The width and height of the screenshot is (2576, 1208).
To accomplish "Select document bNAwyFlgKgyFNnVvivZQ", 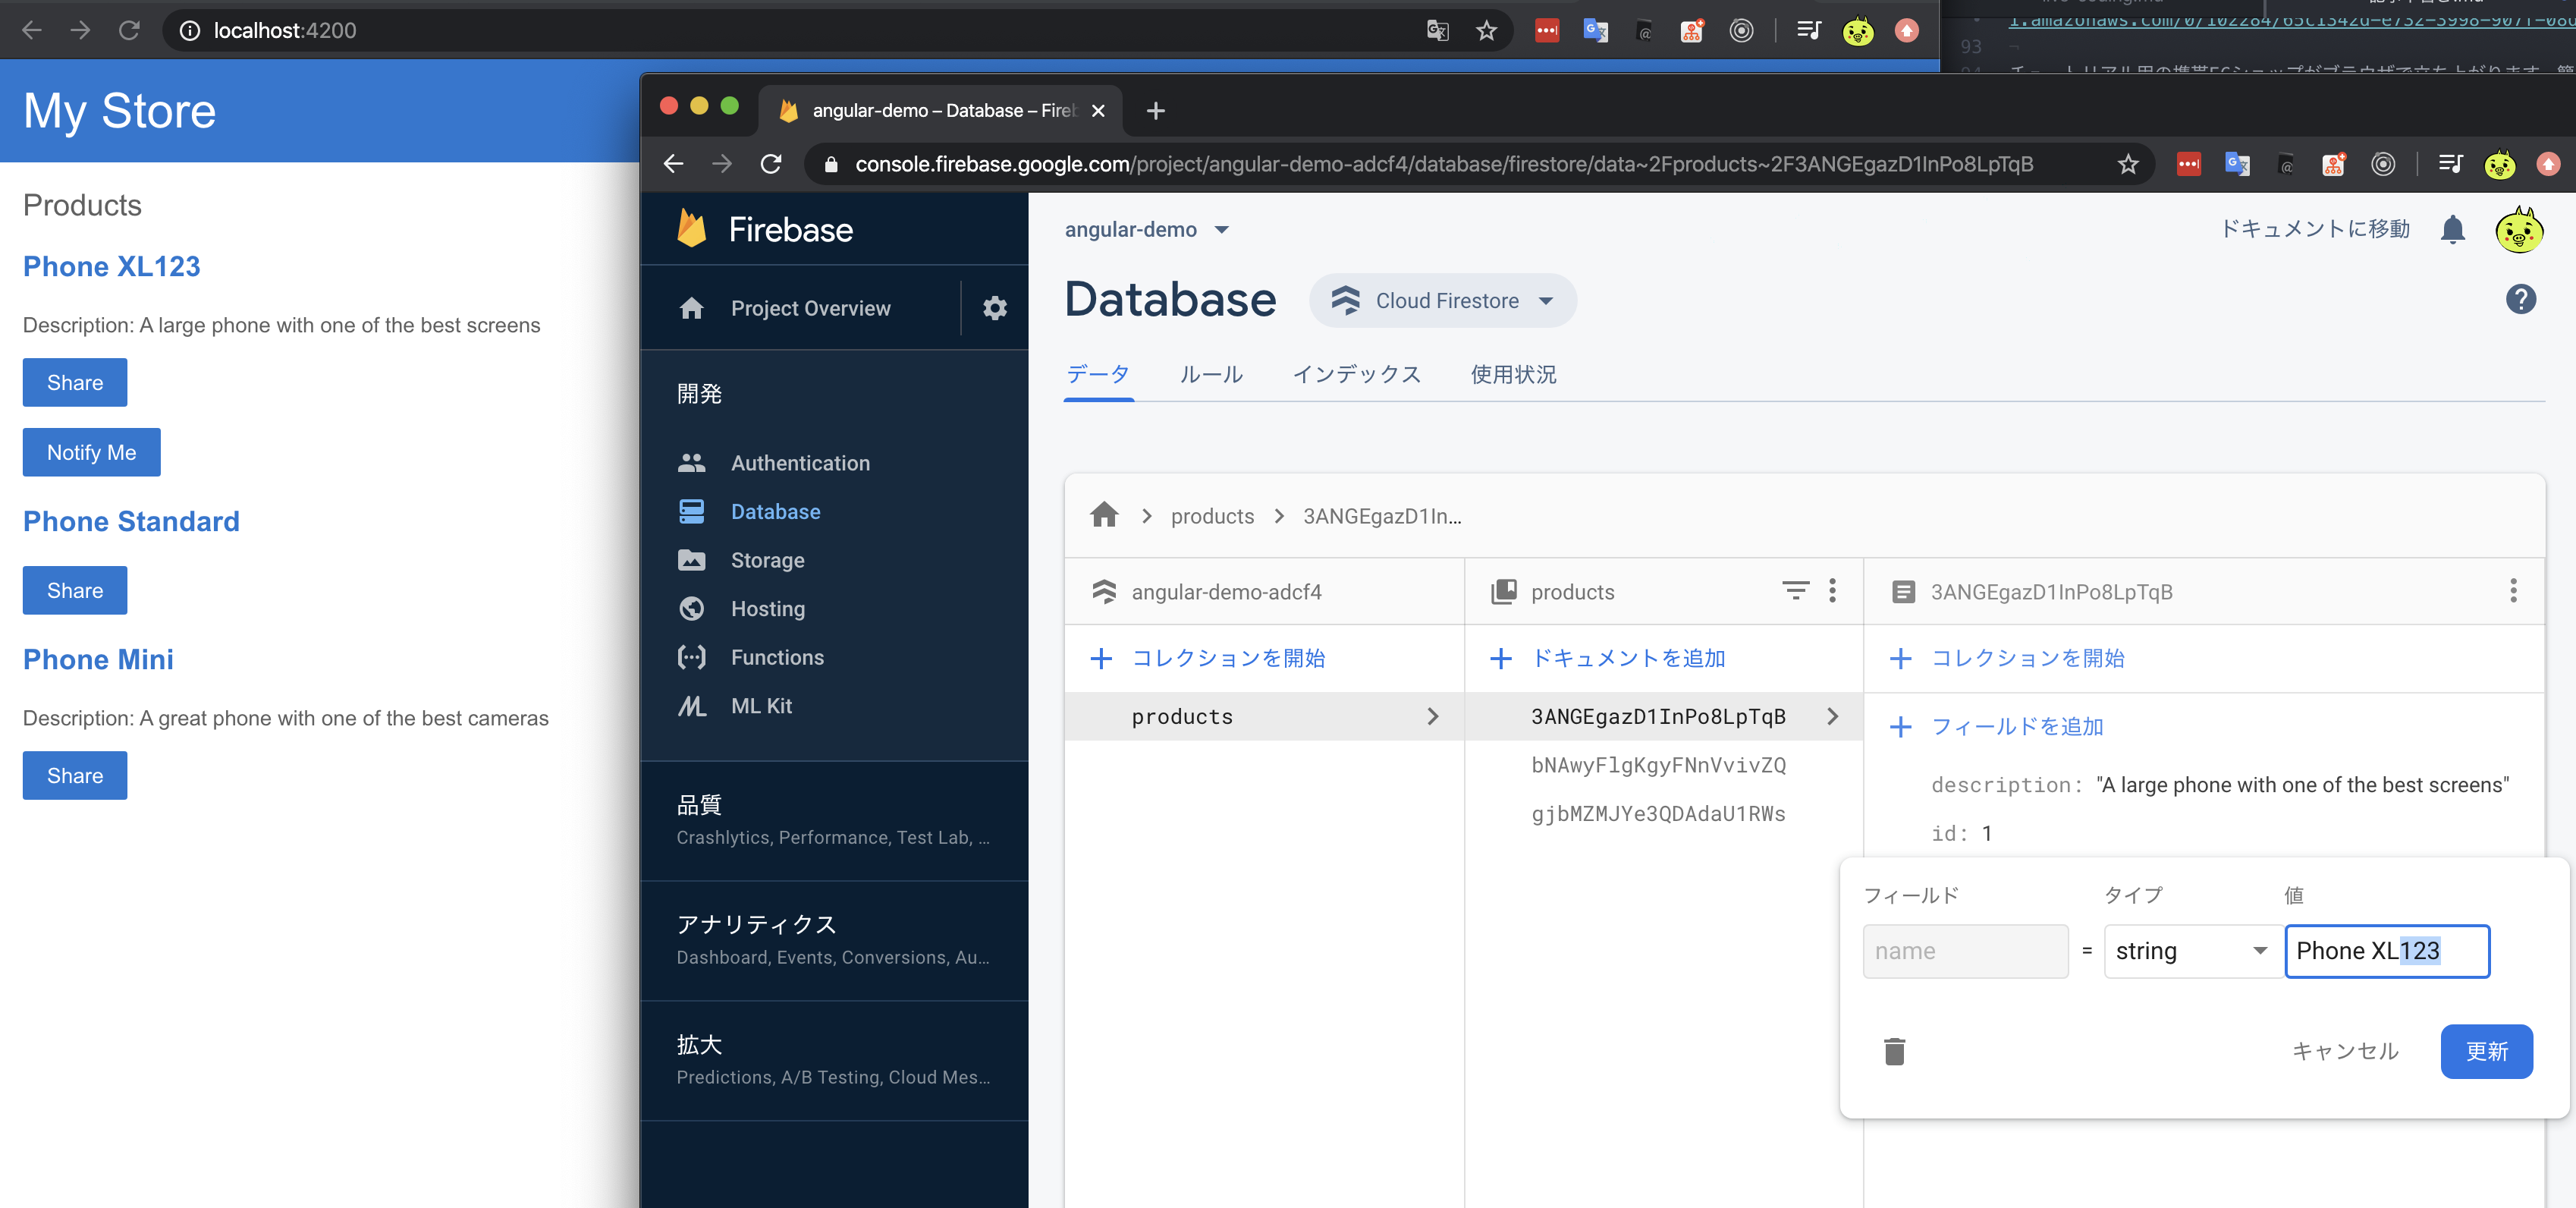I will [x=1658, y=765].
